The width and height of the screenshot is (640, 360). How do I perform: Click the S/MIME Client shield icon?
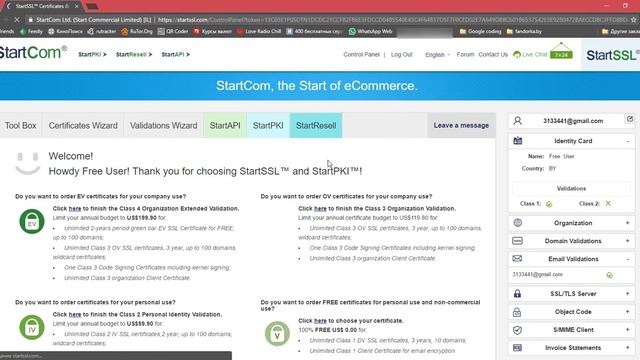click(x=517, y=330)
